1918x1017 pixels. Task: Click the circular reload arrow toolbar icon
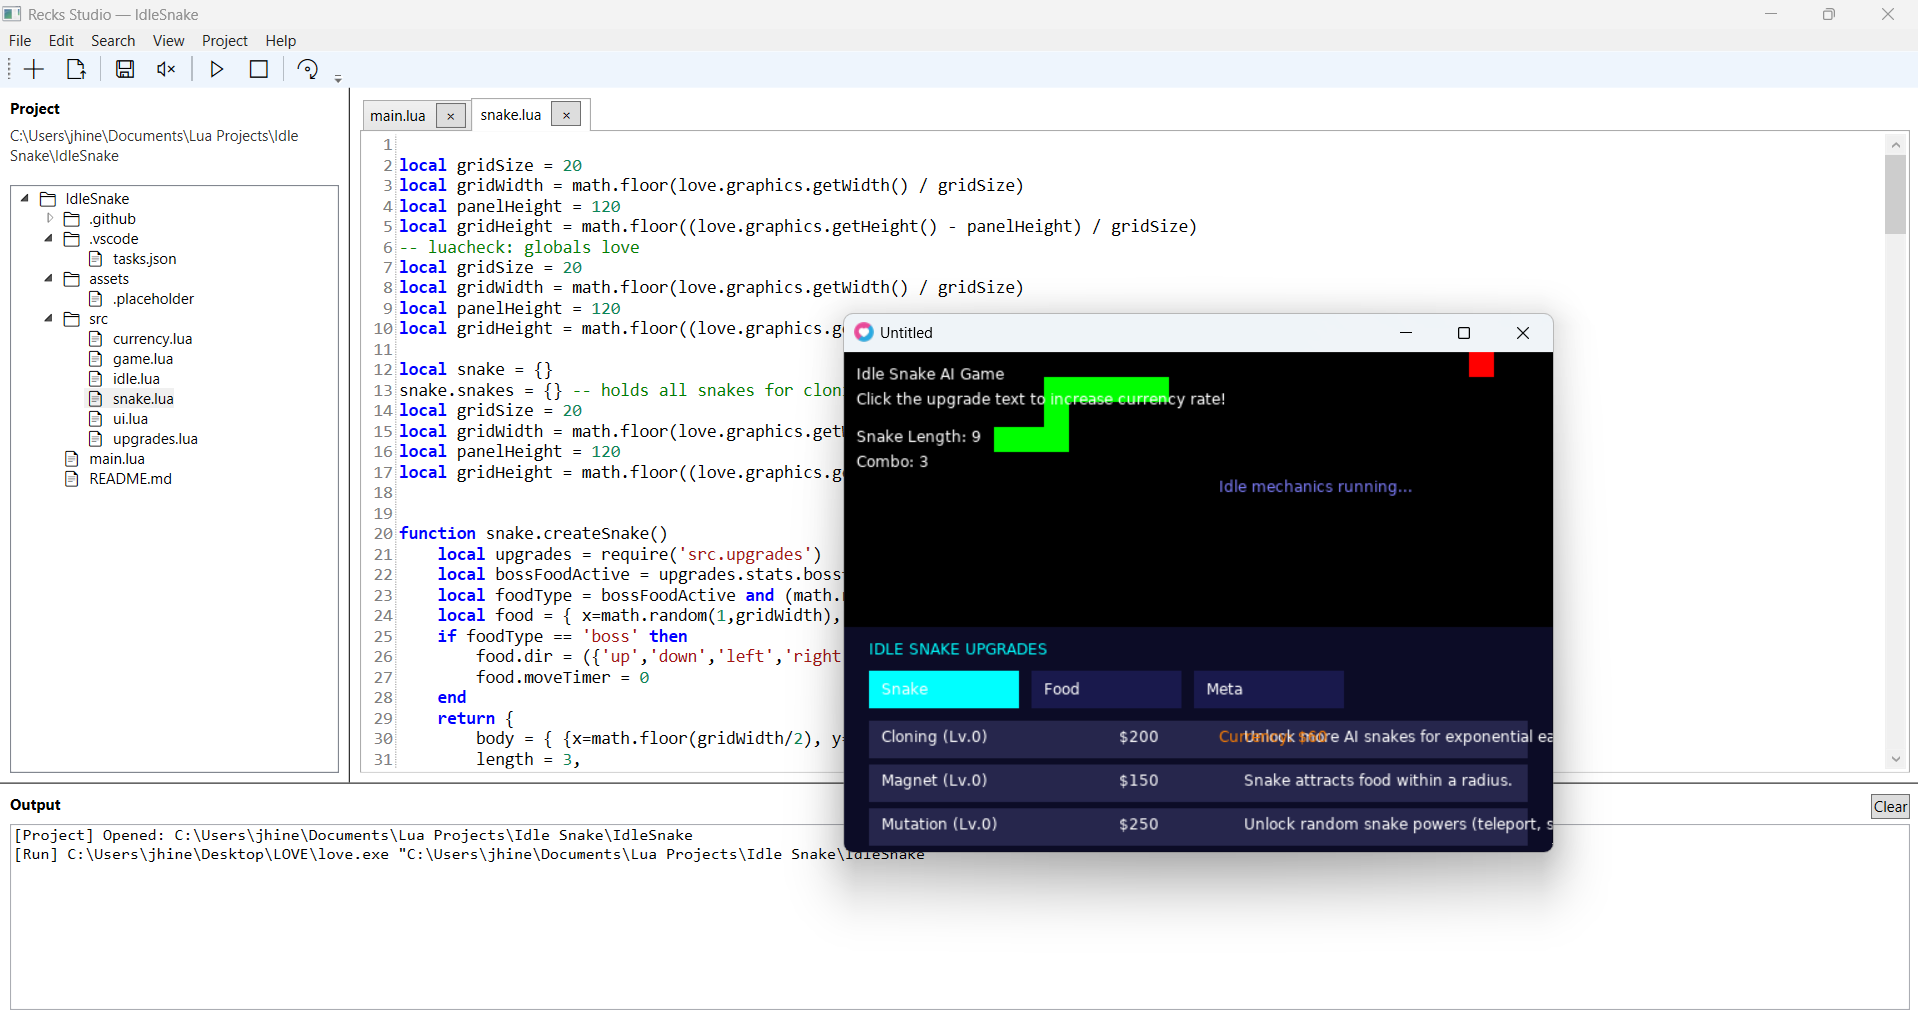pos(308,69)
